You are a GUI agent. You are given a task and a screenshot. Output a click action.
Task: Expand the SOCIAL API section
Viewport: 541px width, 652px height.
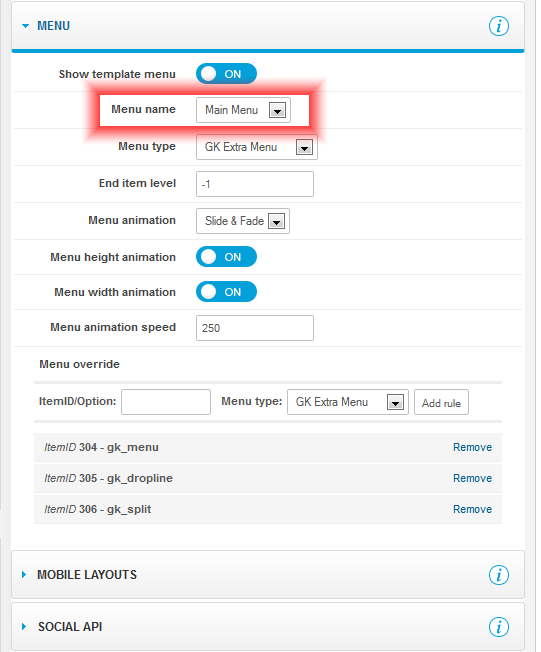tap(24, 627)
